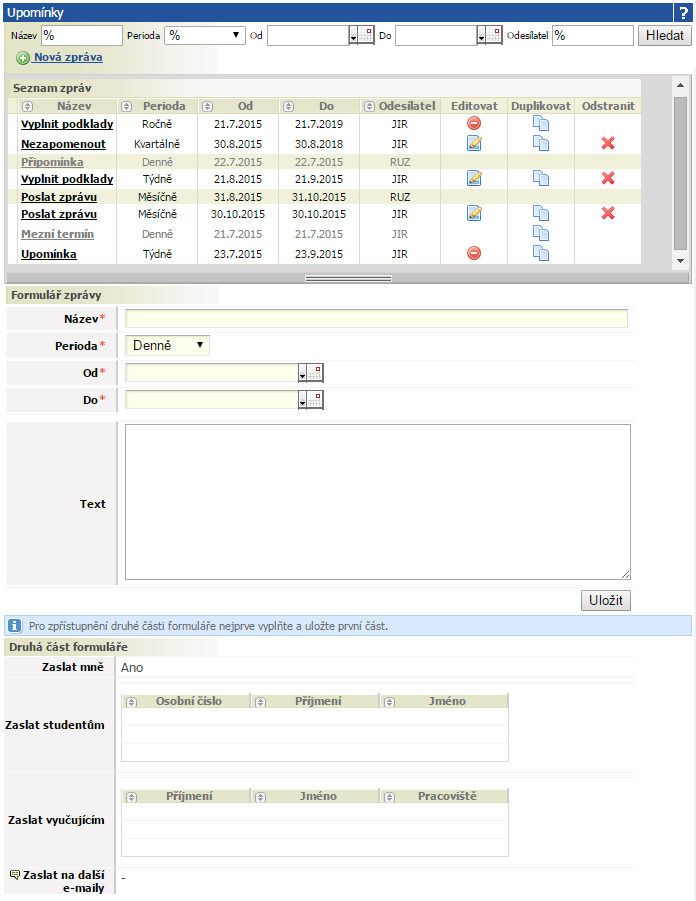Open the calendar icon beside form Do field
Screen dimensions: 696x901
tap(315, 400)
